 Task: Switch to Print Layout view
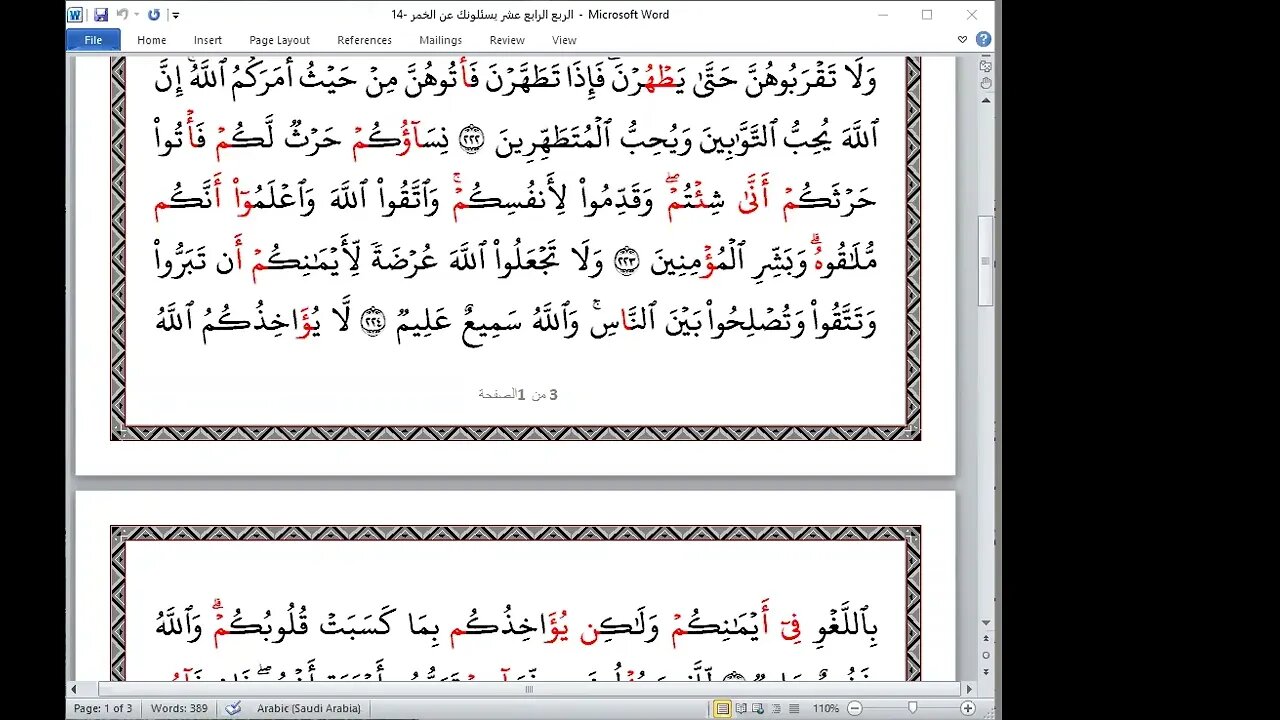click(722, 709)
